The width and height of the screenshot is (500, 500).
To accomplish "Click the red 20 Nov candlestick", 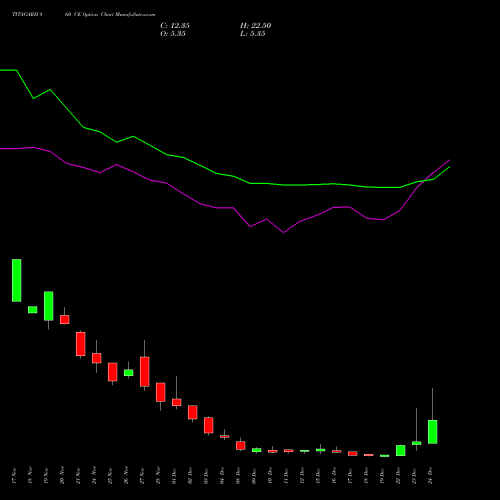I will point(65,319).
